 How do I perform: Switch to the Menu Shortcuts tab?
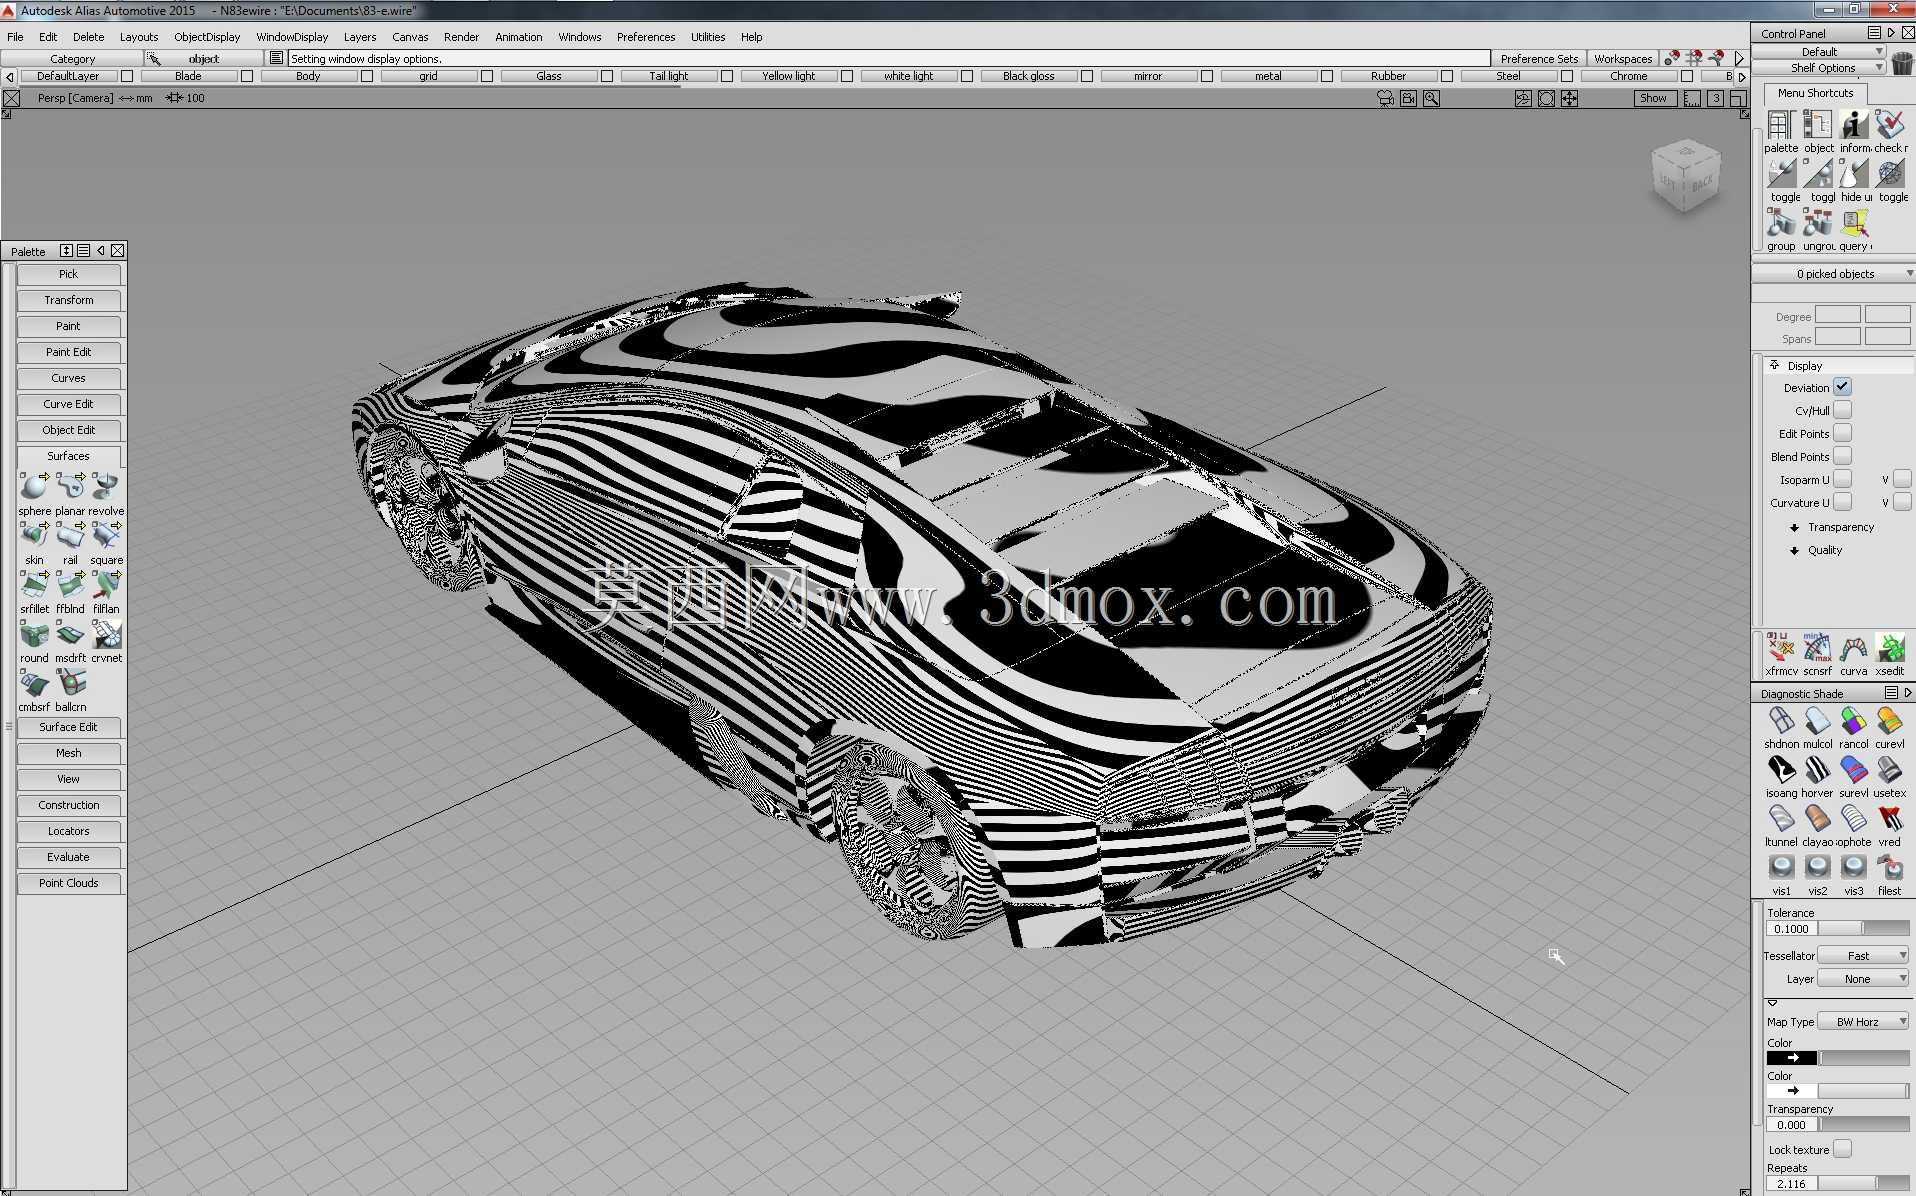[1815, 93]
